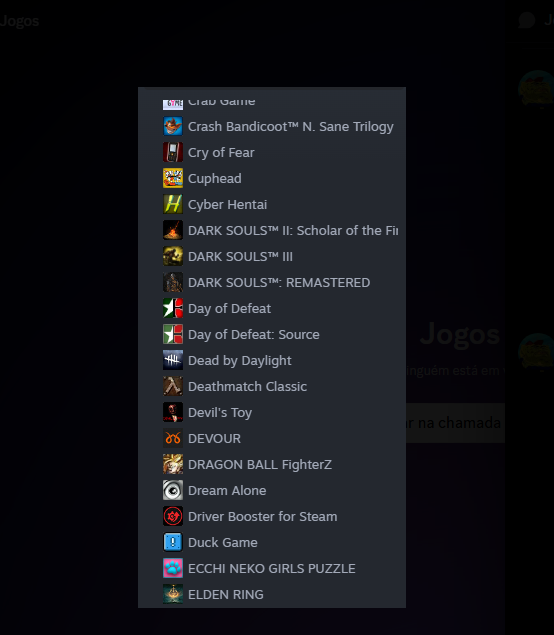The width and height of the screenshot is (554, 635).
Task: Click the Dream Alone eye icon
Action: [173, 490]
